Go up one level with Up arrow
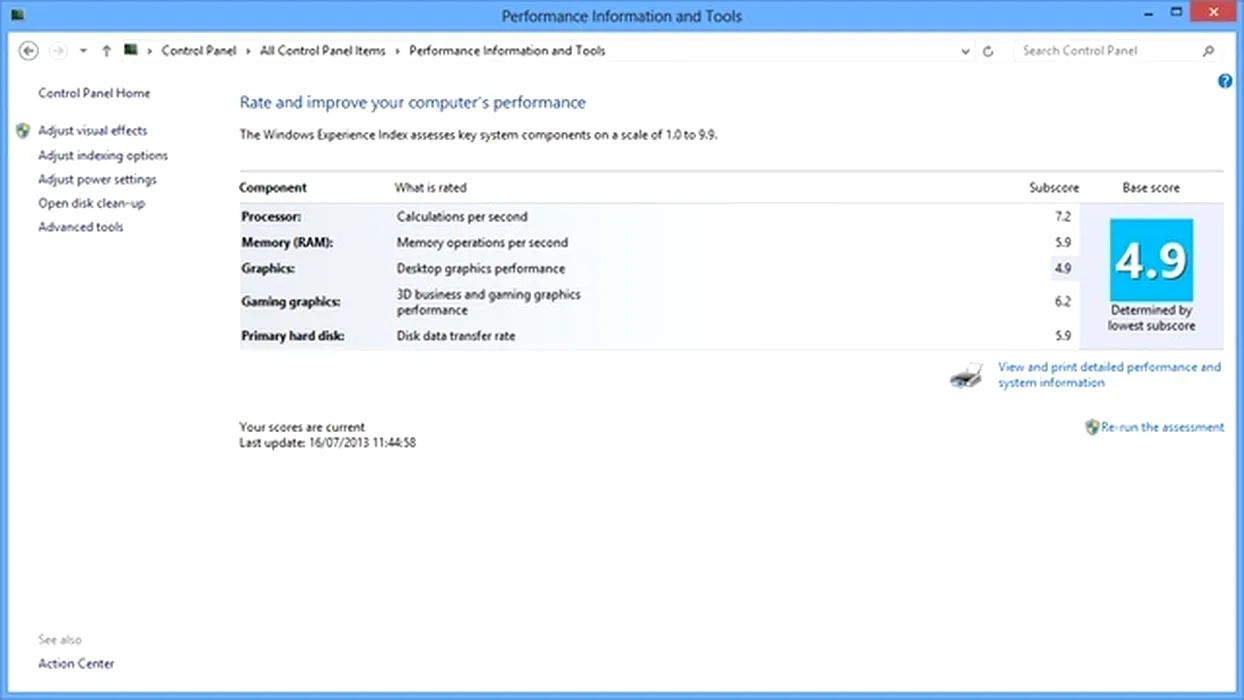The width and height of the screenshot is (1244, 700). coord(106,51)
